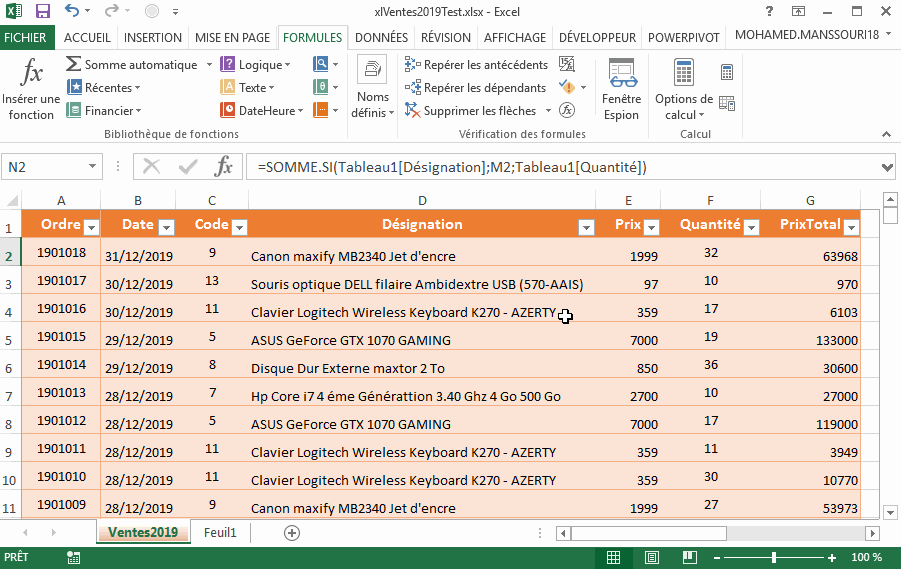Open Maths et trigonométrie functions icon
The height and width of the screenshot is (569, 901).
click(x=325, y=87)
